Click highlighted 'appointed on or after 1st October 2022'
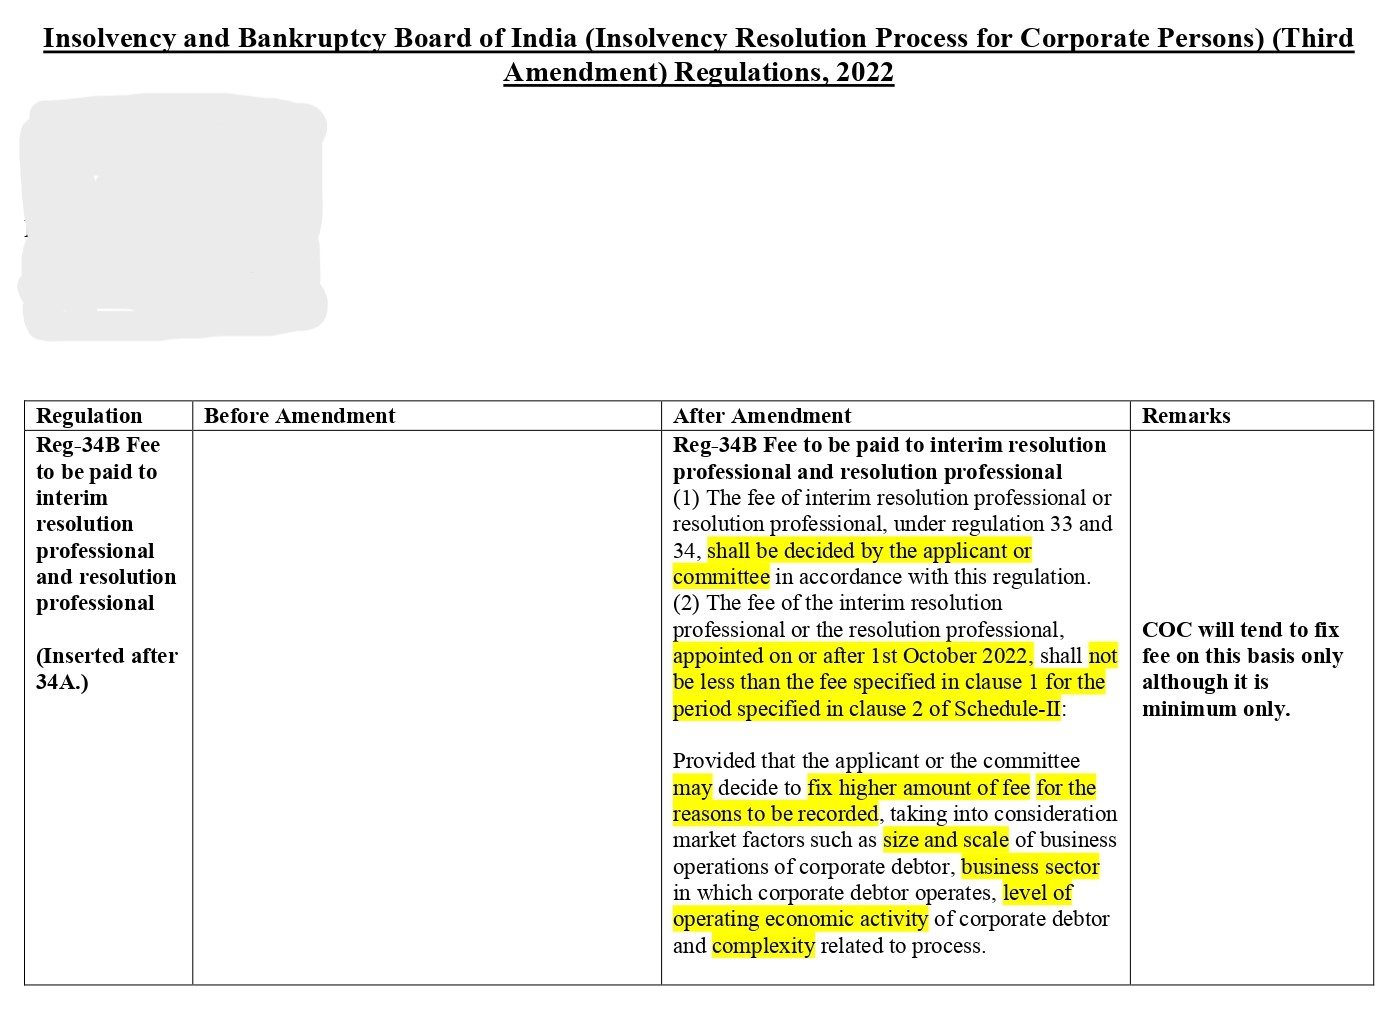1397x1016 pixels. point(852,656)
